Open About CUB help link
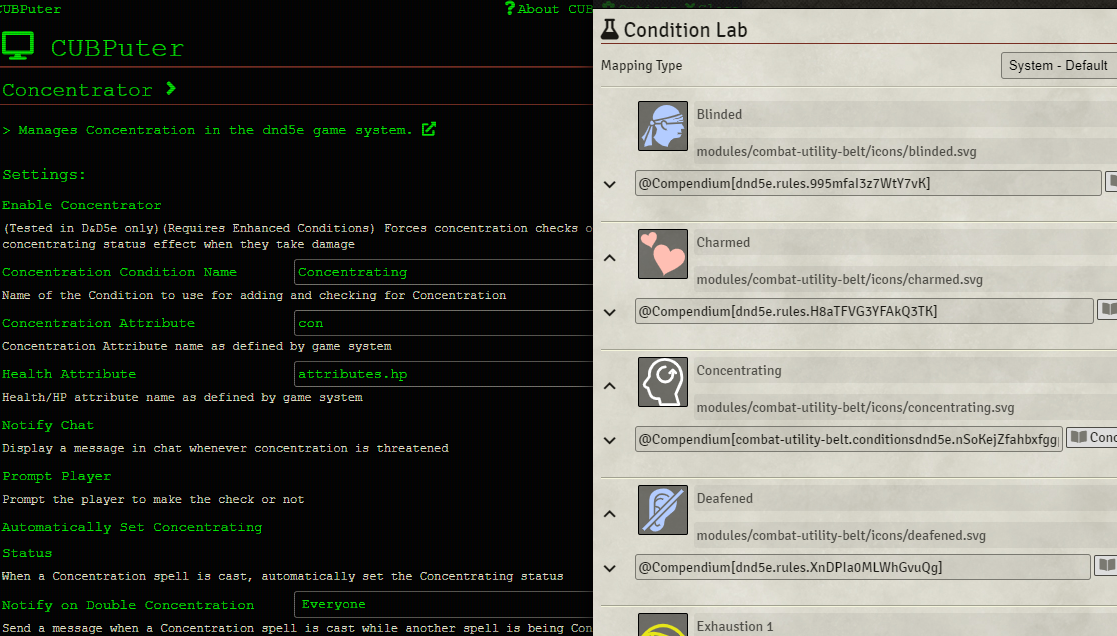Screen dimensions: 1117x636 point(549,9)
